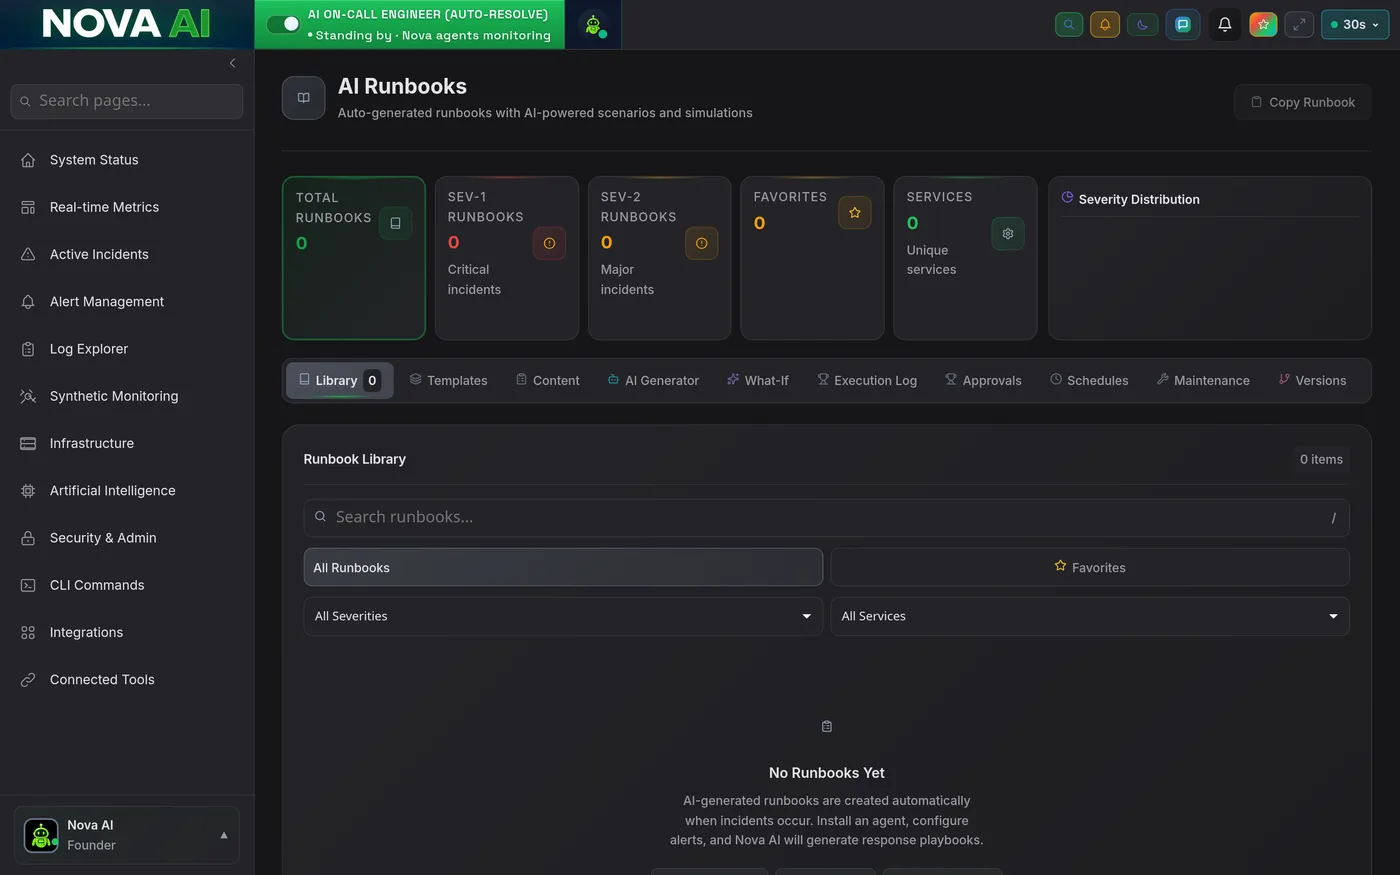Click the Connected Tools link icon
This screenshot has height=875, width=1400.
[28, 679]
